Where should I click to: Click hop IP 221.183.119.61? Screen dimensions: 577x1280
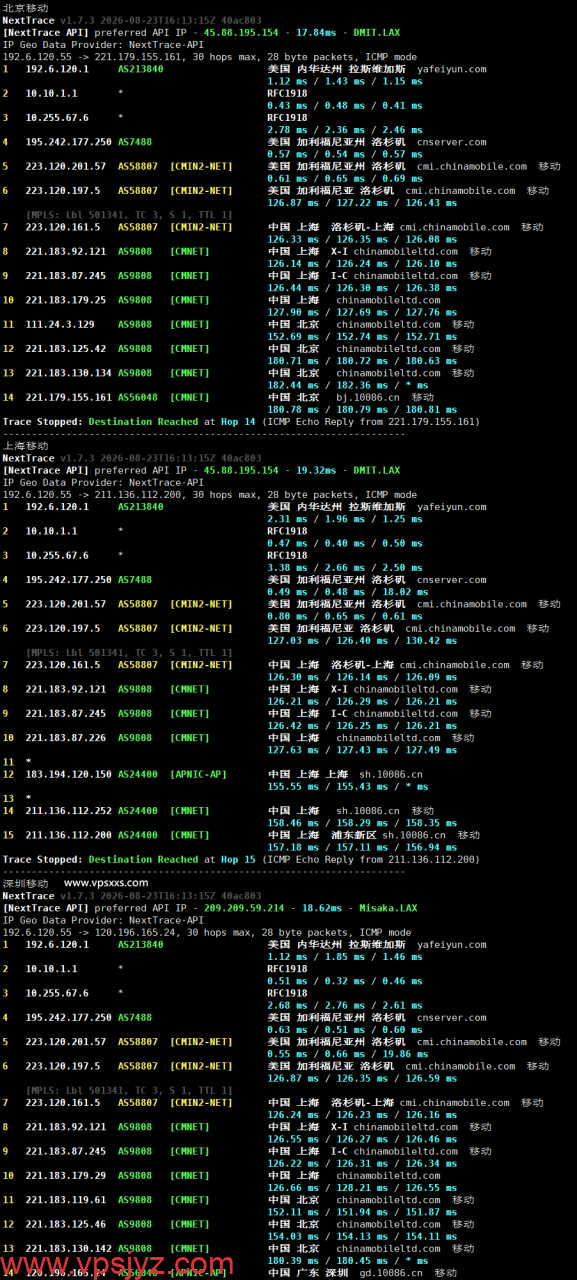pyautogui.click(x=65, y=1200)
